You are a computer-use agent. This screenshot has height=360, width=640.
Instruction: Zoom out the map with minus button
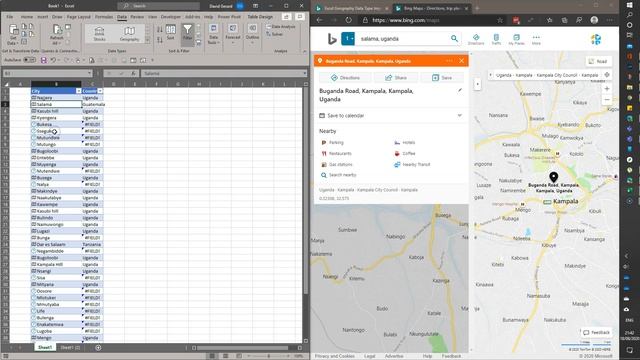(x=607, y=100)
